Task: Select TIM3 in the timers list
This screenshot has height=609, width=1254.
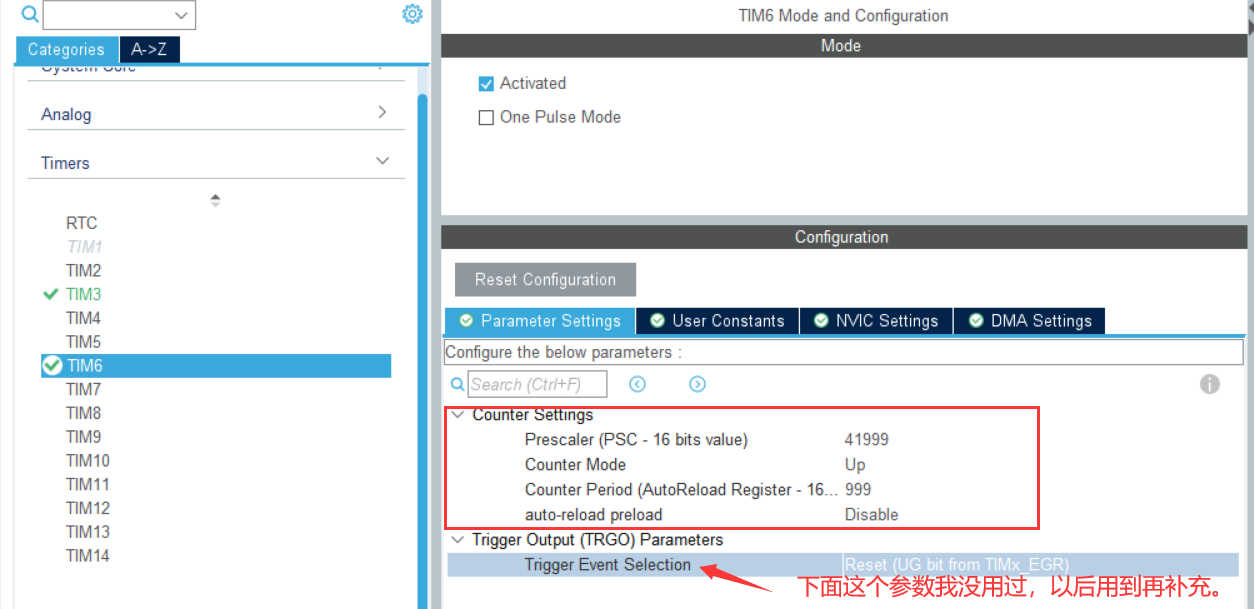Action: click(x=83, y=294)
